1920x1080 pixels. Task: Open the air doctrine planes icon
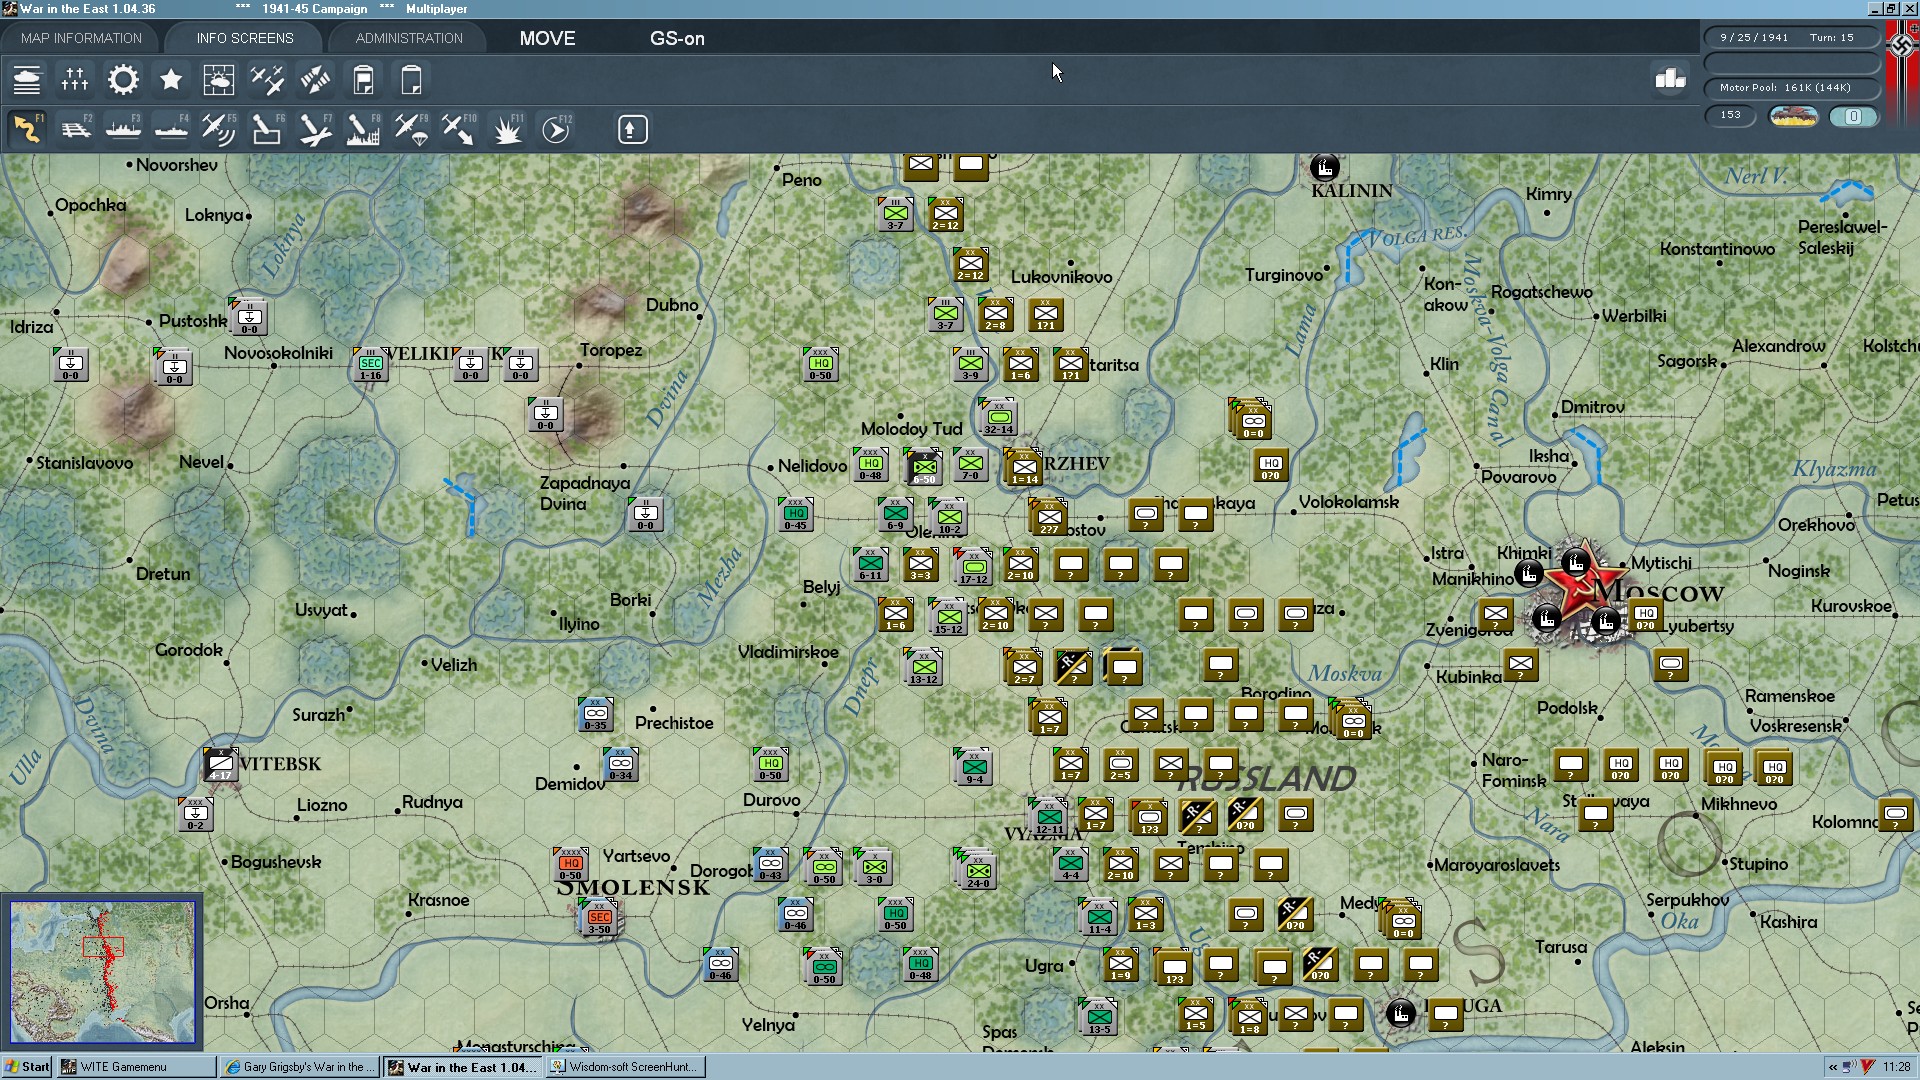(x=267, y=79)
